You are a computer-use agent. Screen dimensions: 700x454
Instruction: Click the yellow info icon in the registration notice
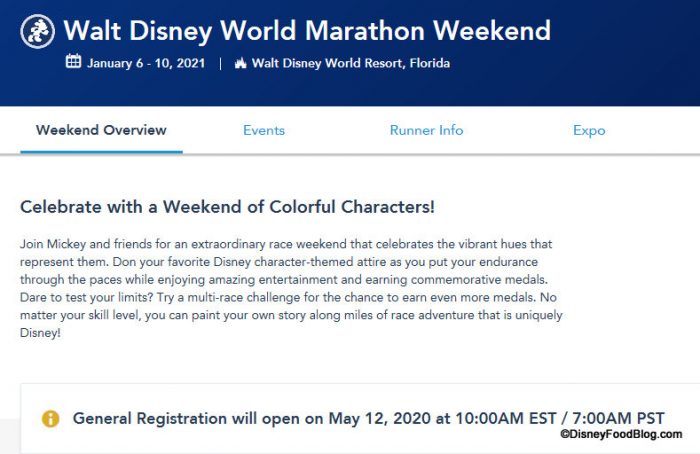(50, 418)
